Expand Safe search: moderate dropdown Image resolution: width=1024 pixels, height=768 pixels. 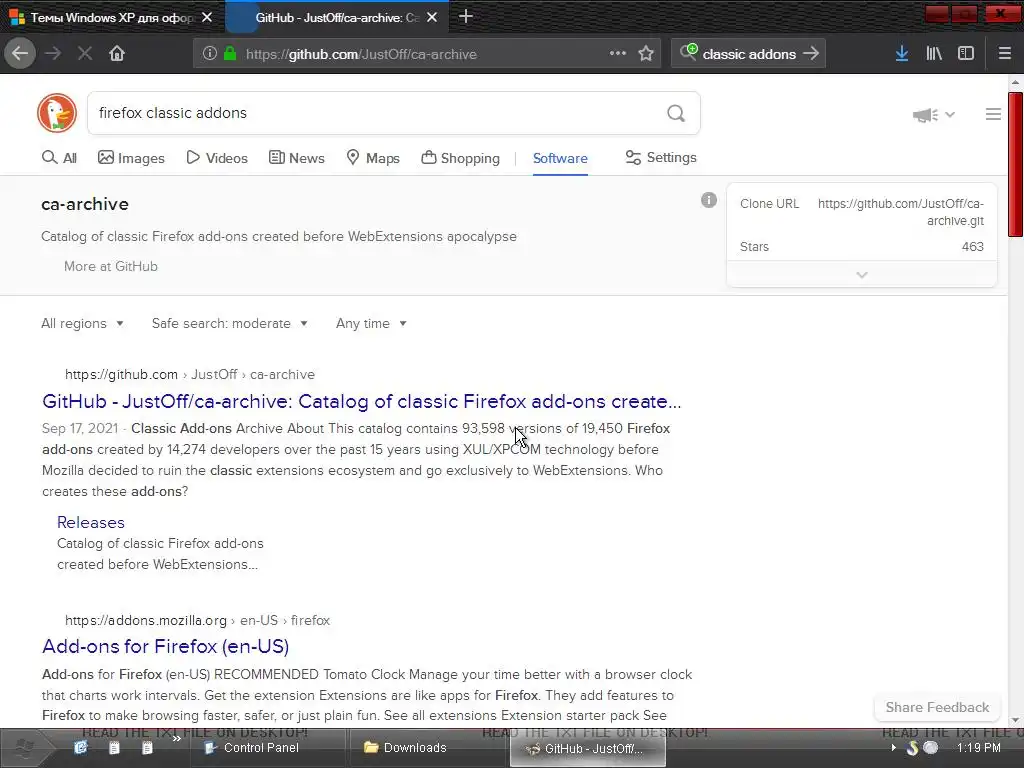[x=229, y=323]
